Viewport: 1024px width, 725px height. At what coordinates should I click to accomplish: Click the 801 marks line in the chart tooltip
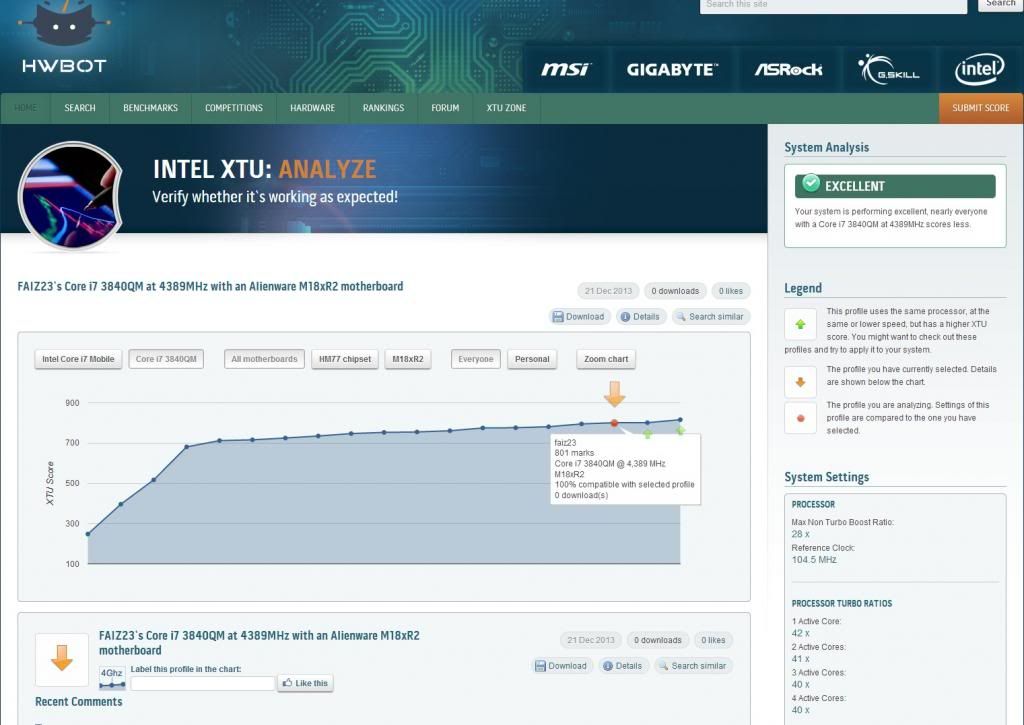[574, 453]
